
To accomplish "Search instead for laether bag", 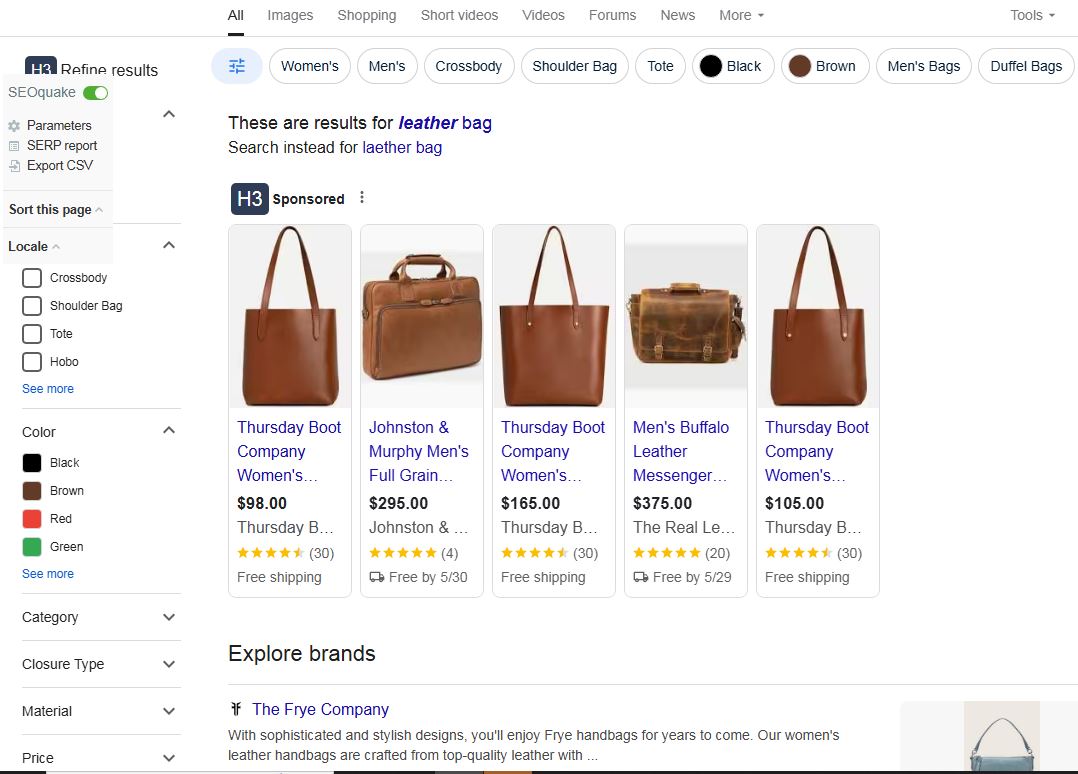I will (x=402, y=147).
